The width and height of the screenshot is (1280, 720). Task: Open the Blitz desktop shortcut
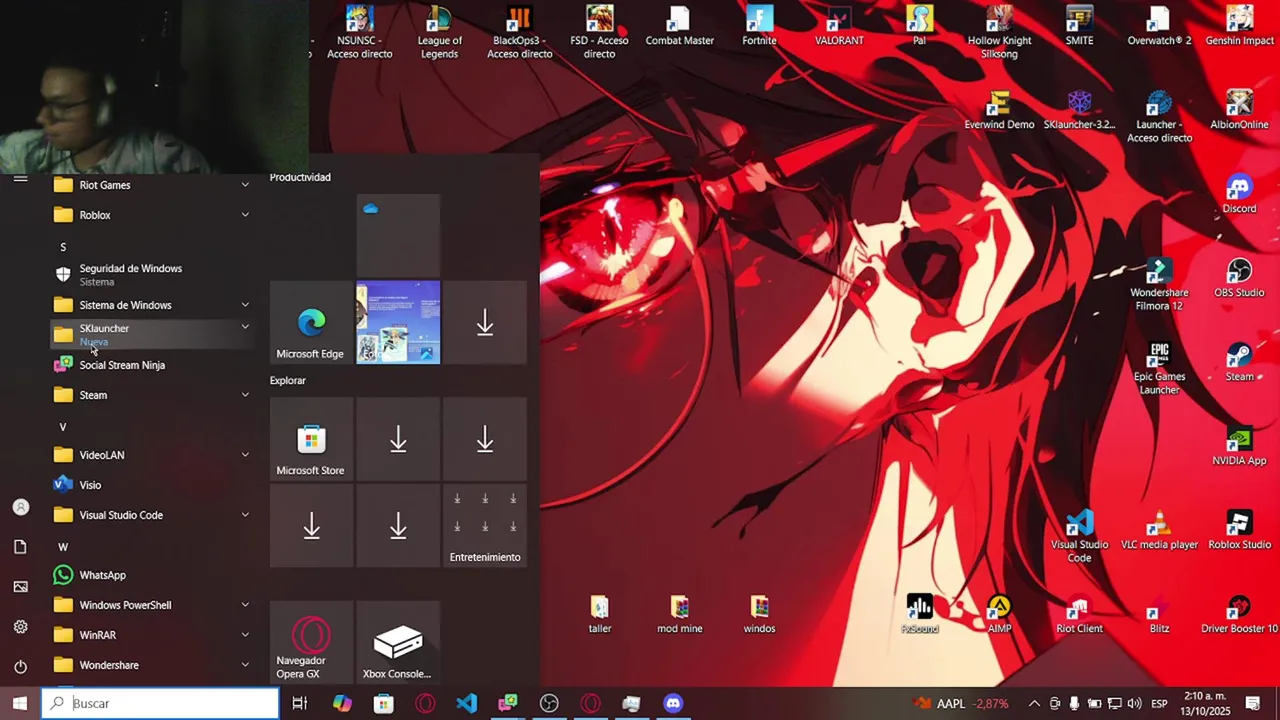click(1159, 614)
